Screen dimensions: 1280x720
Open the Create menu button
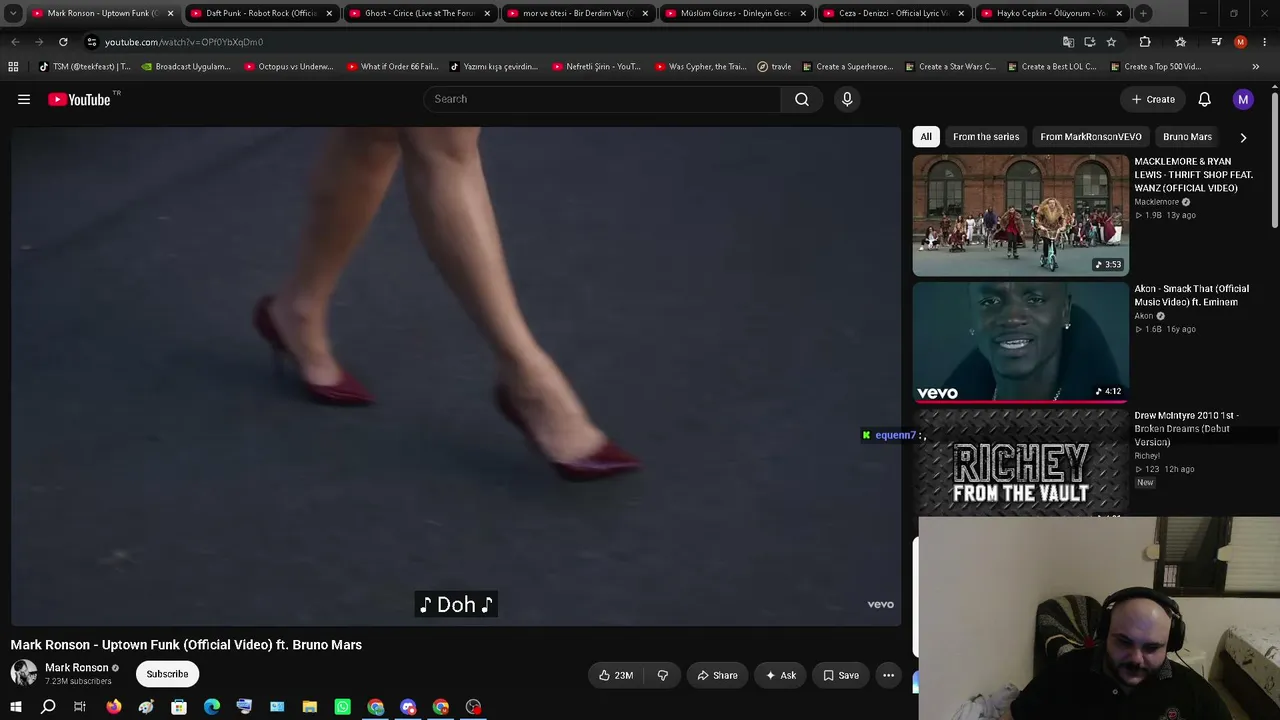click(1153, 99)
